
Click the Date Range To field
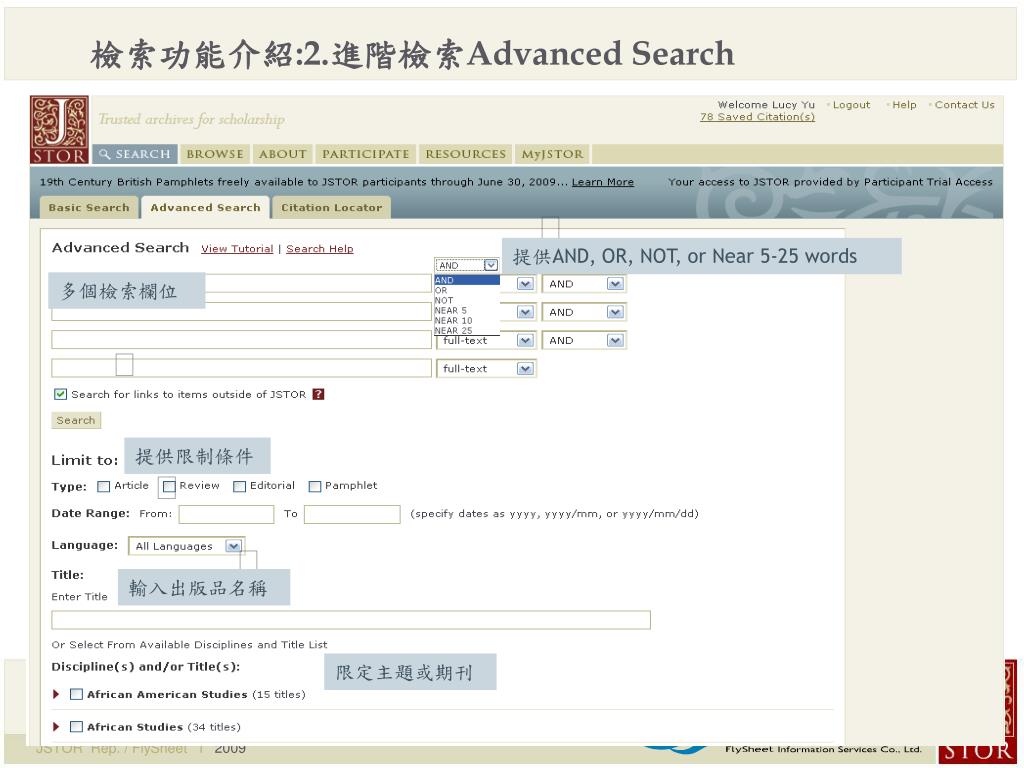point(352,515)
